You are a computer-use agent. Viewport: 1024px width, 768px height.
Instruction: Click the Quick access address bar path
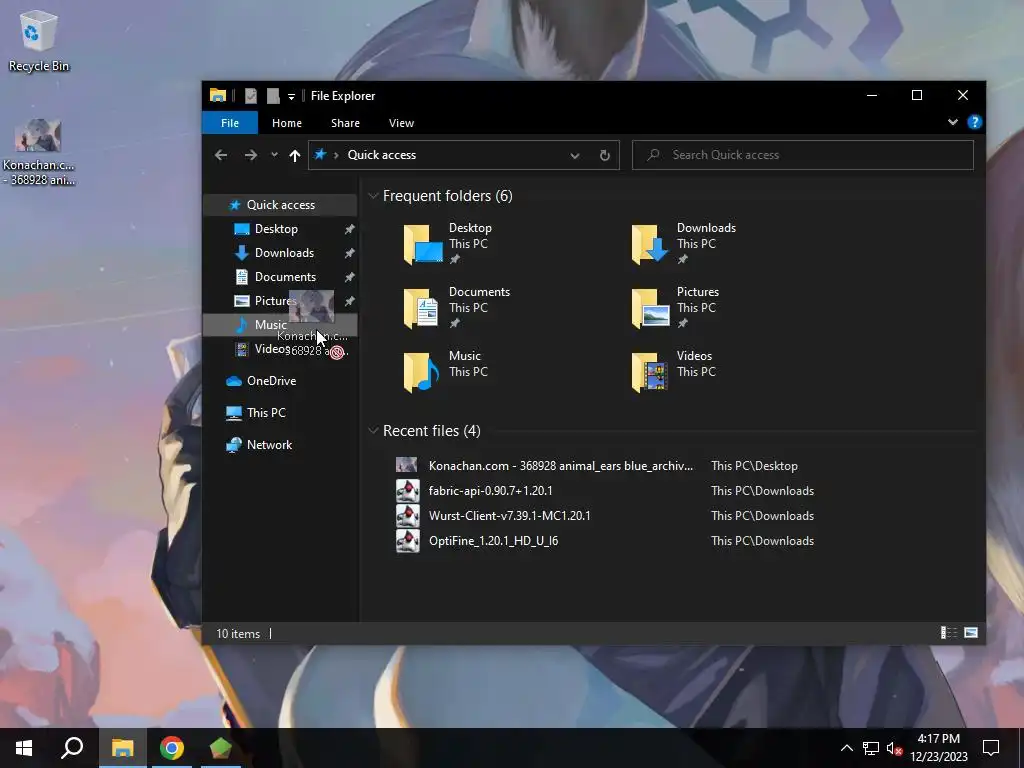coord(381,155)
